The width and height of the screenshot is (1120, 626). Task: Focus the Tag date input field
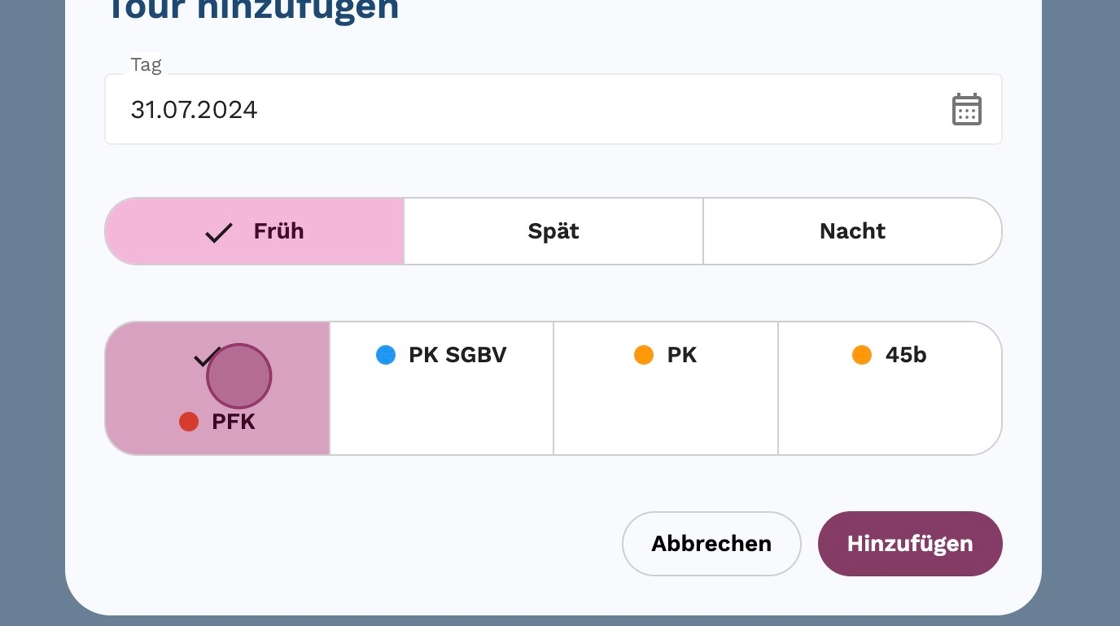pos(520,110)
